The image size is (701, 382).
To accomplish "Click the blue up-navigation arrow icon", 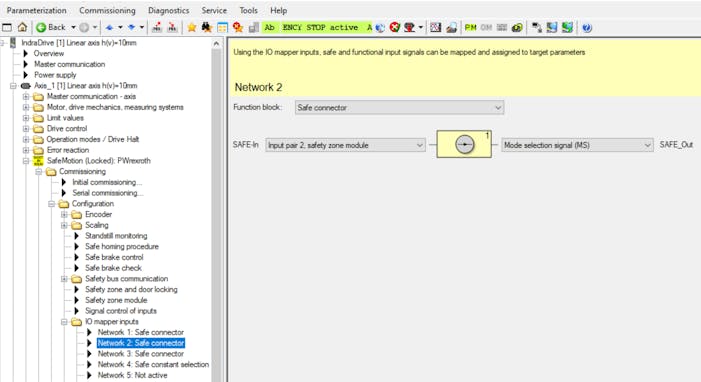I will click(x=110, y=27).
